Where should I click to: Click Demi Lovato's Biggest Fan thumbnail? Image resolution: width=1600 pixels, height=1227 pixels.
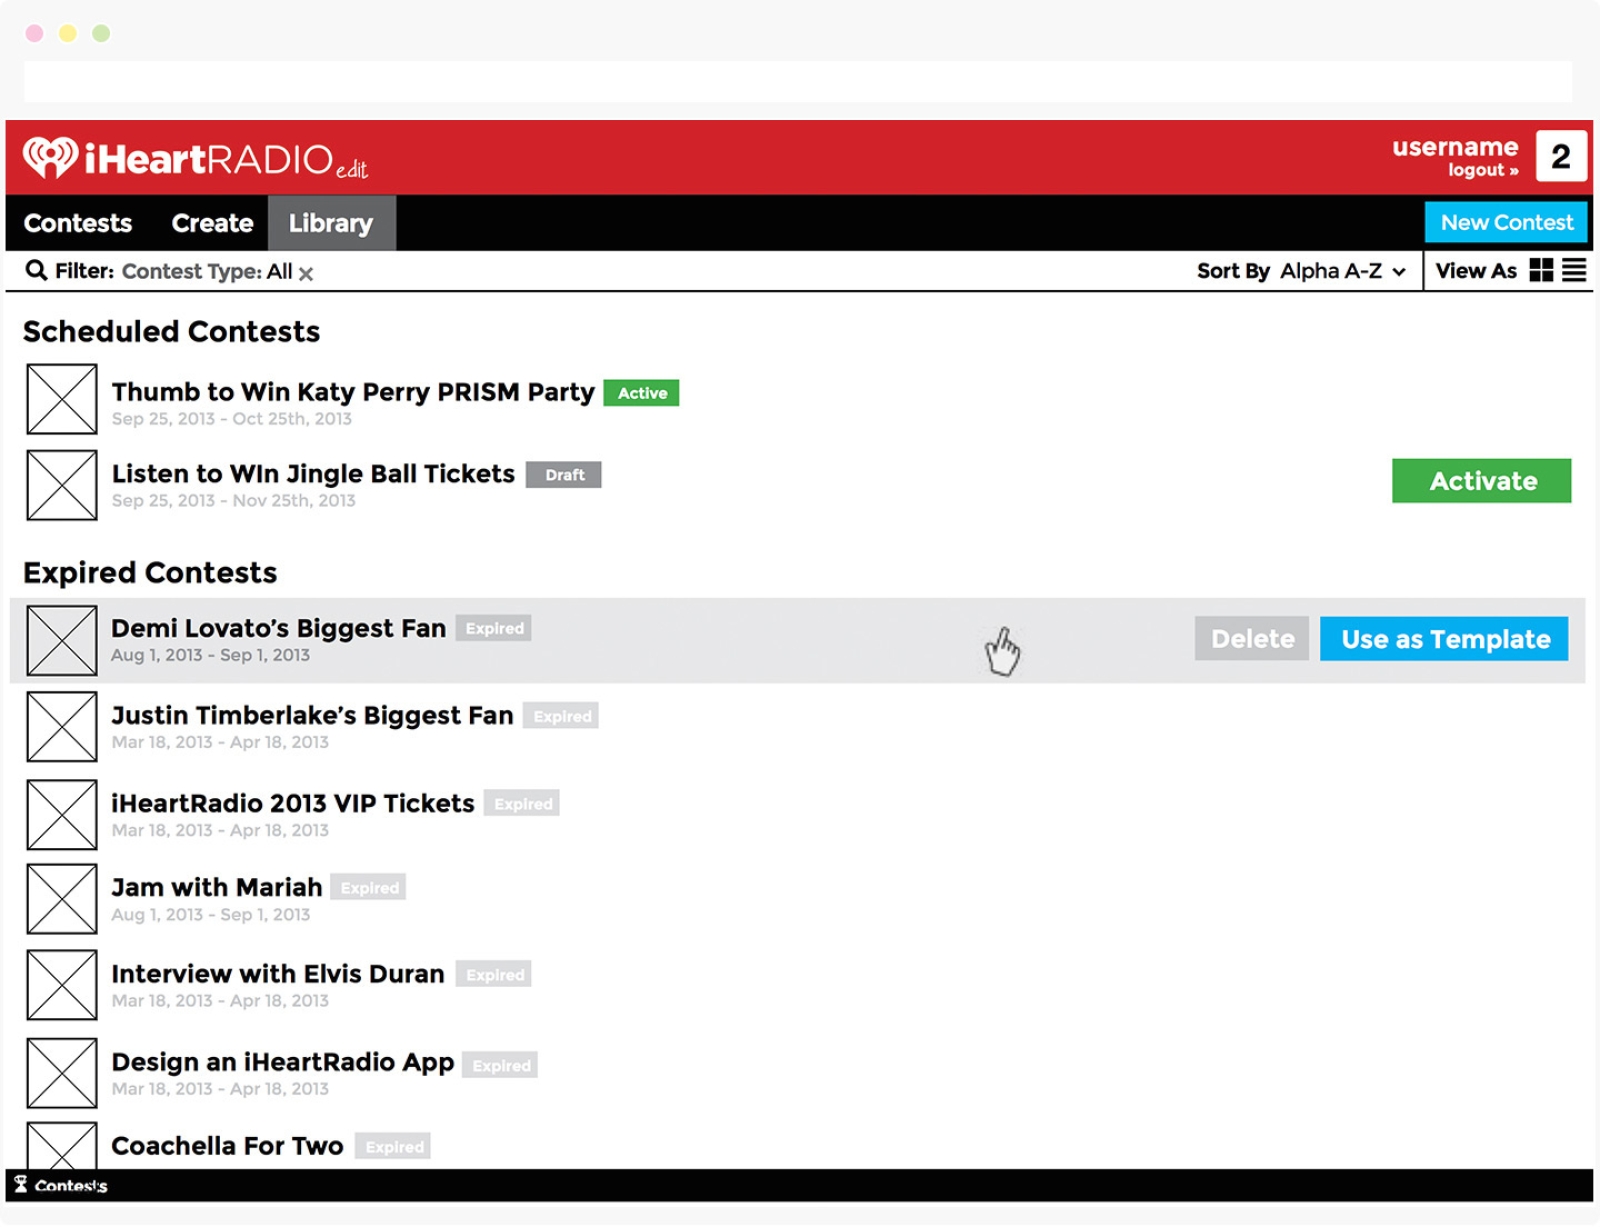tap(62, 641)
